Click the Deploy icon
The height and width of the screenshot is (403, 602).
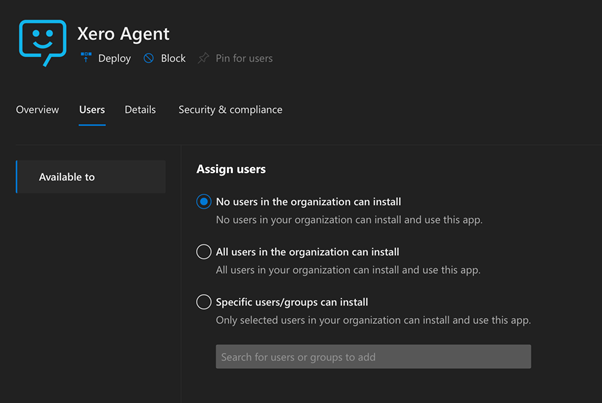pos(86,57)
